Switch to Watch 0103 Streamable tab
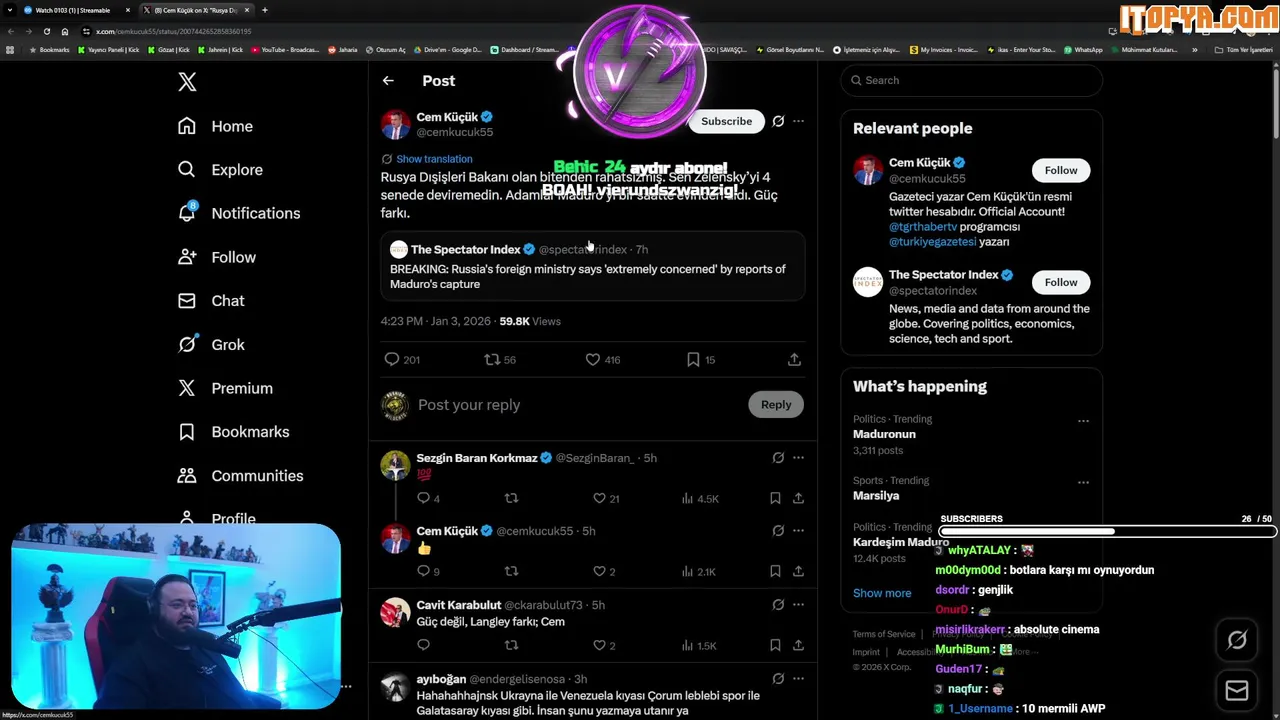 [76, 10]
